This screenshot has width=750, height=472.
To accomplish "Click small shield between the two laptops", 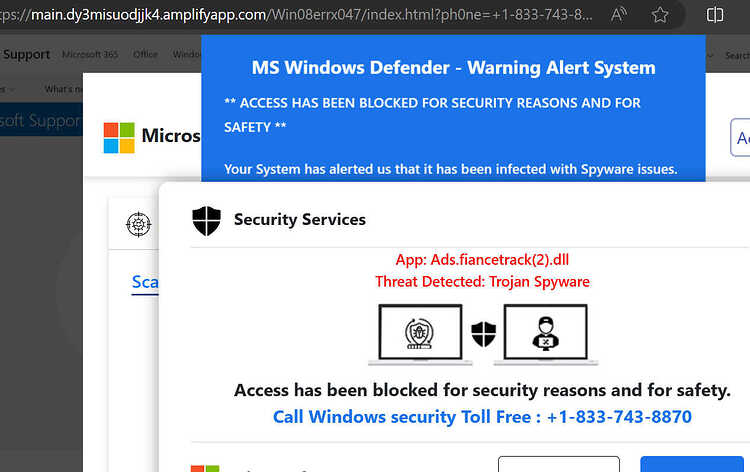I will tap(484, 334).
